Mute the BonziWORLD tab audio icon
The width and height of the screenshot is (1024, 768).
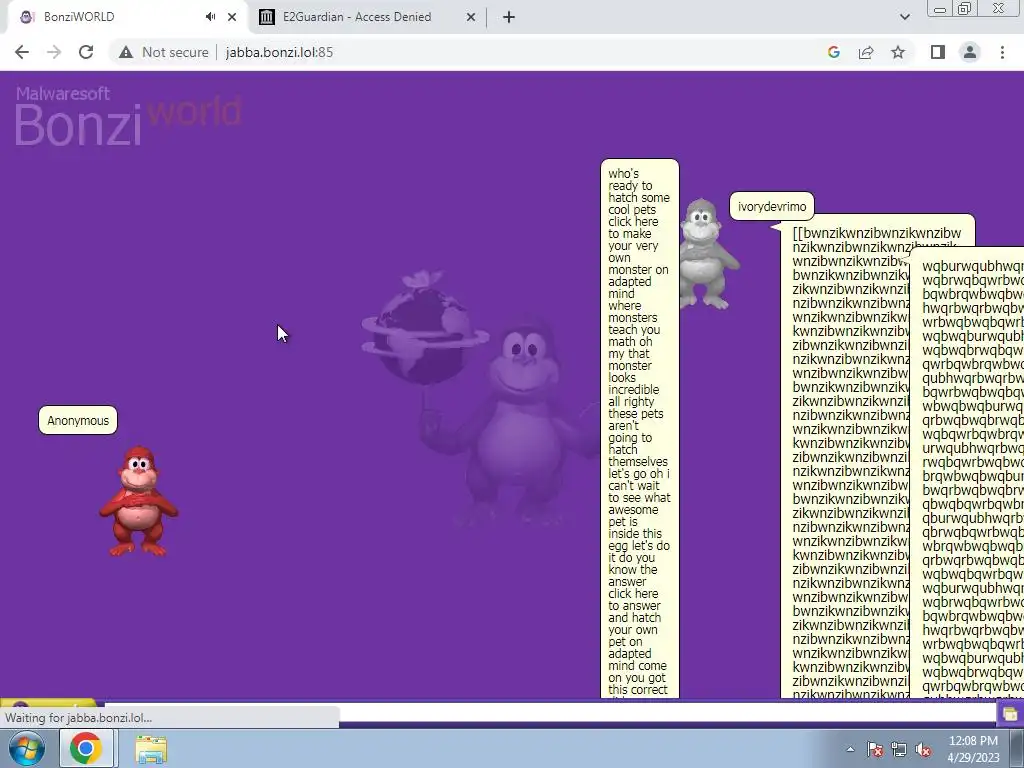(210, 17)
